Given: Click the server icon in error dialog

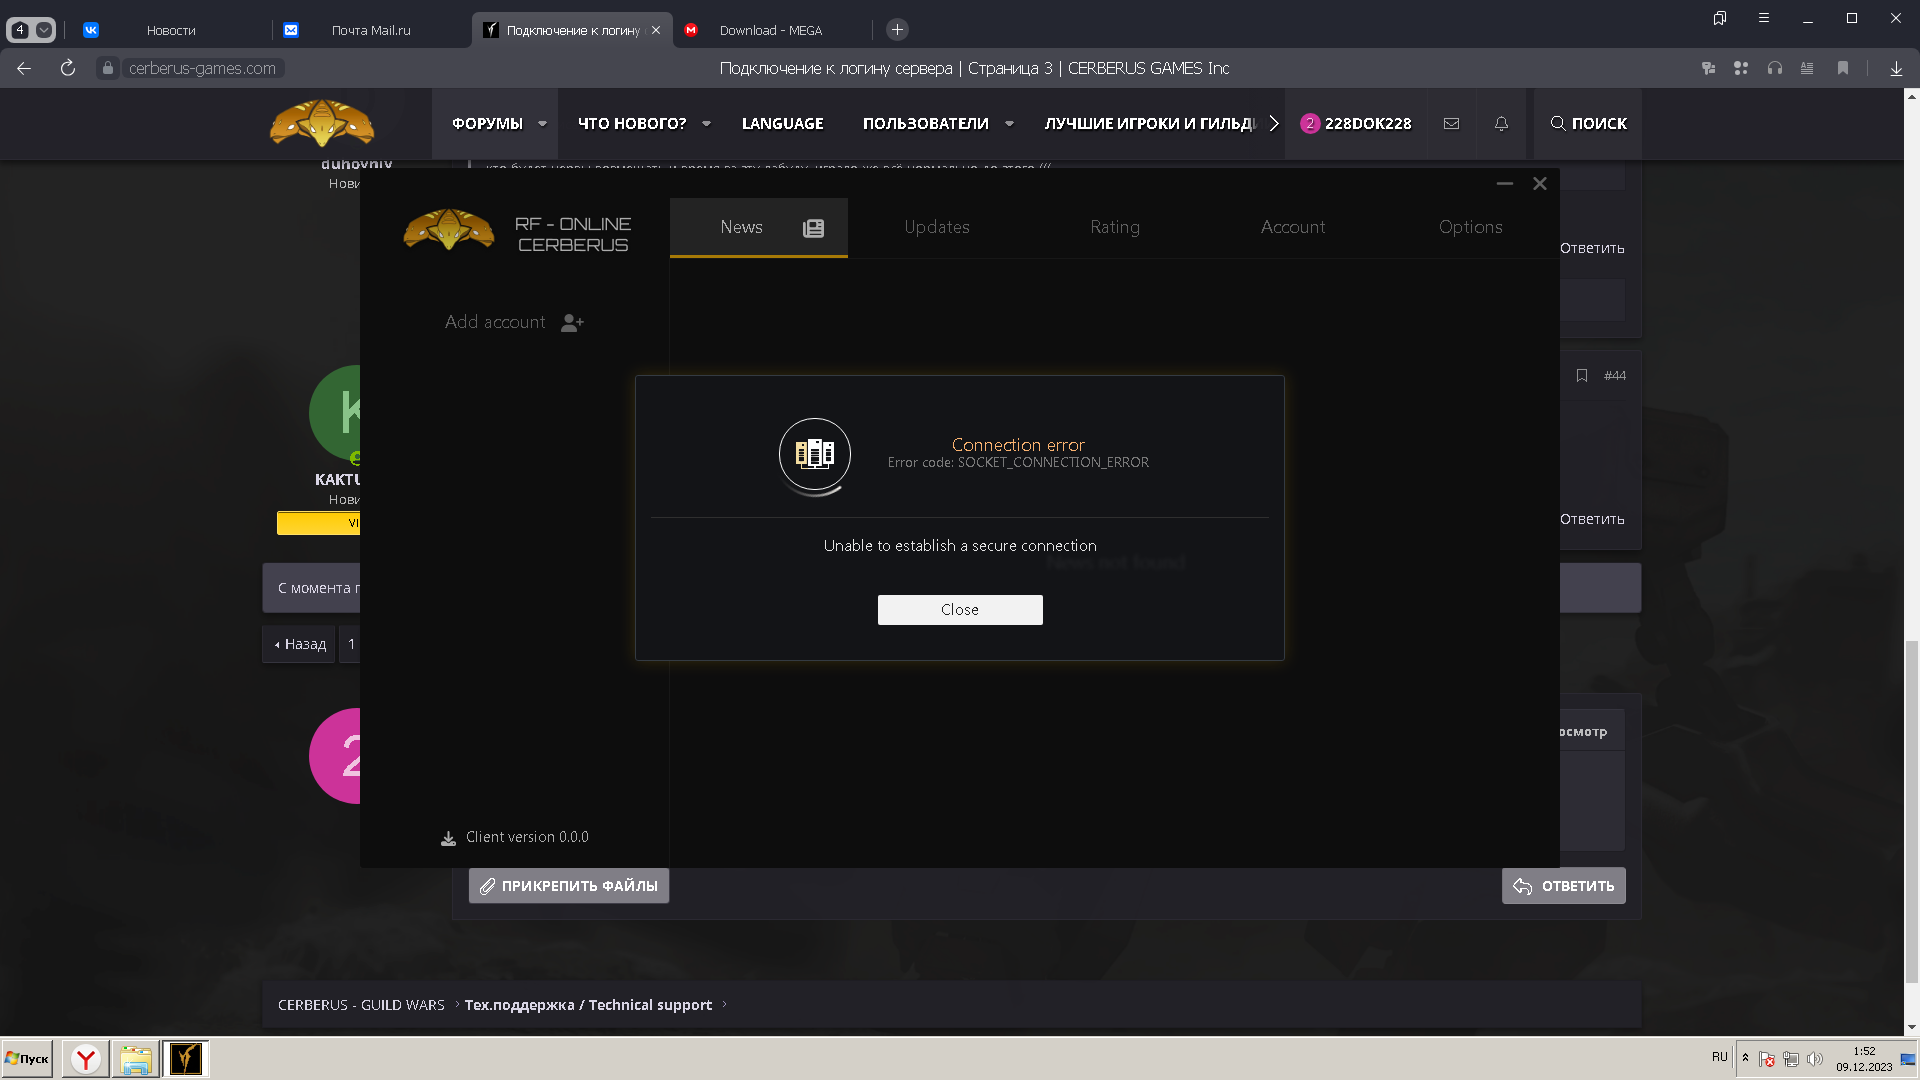Looking at the screenshot, I should [815, 454].
